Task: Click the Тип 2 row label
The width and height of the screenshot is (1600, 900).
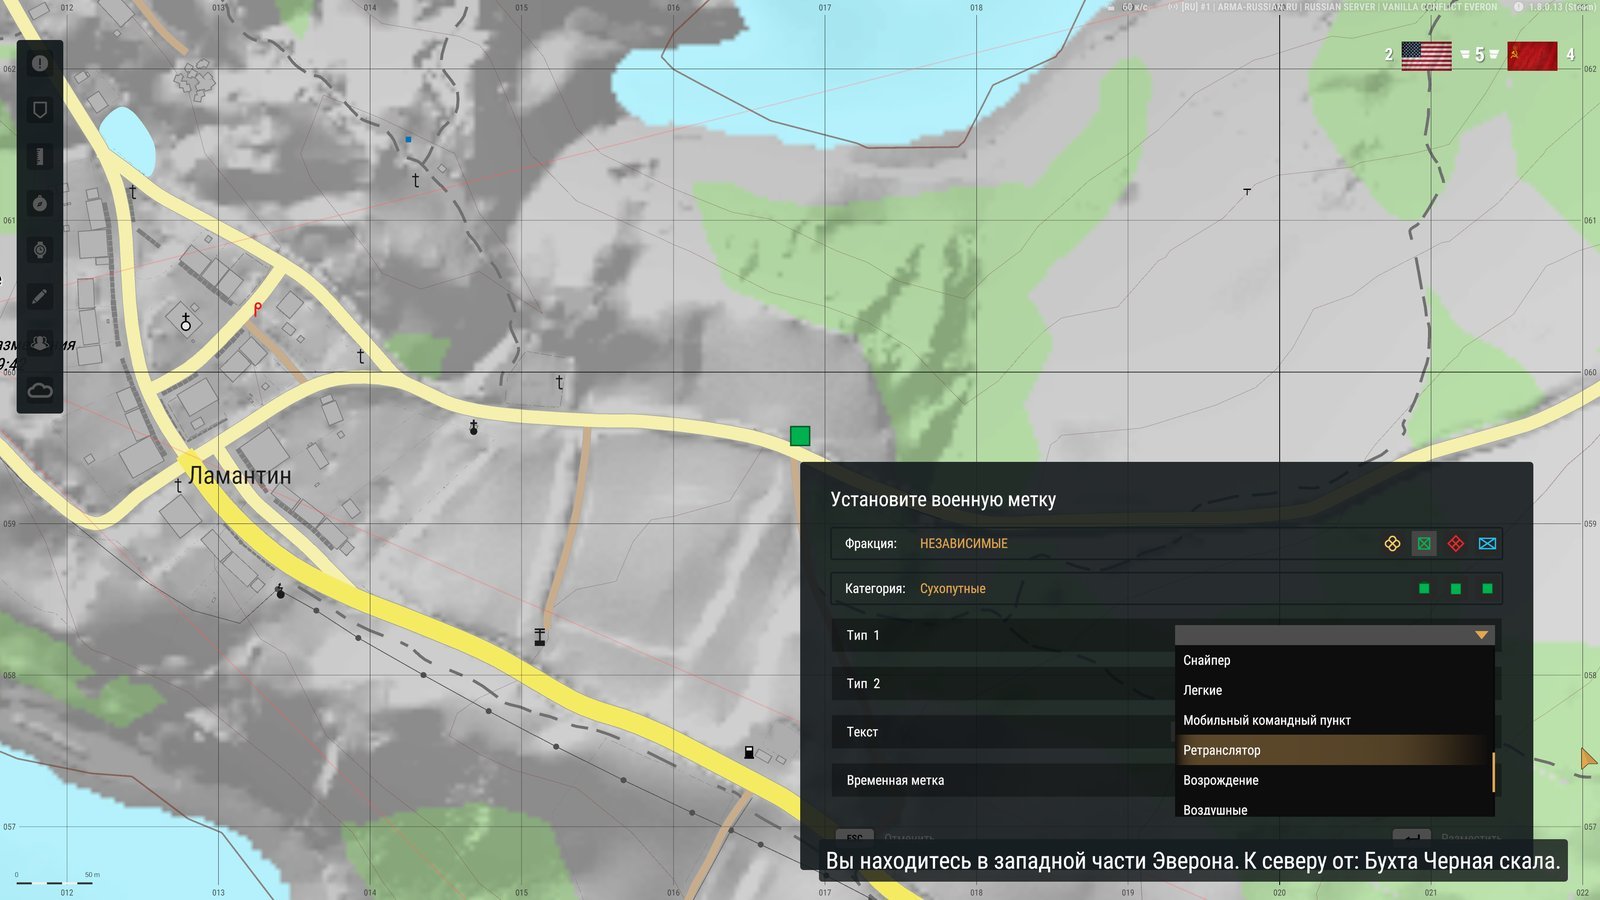Action: [863, 684]
